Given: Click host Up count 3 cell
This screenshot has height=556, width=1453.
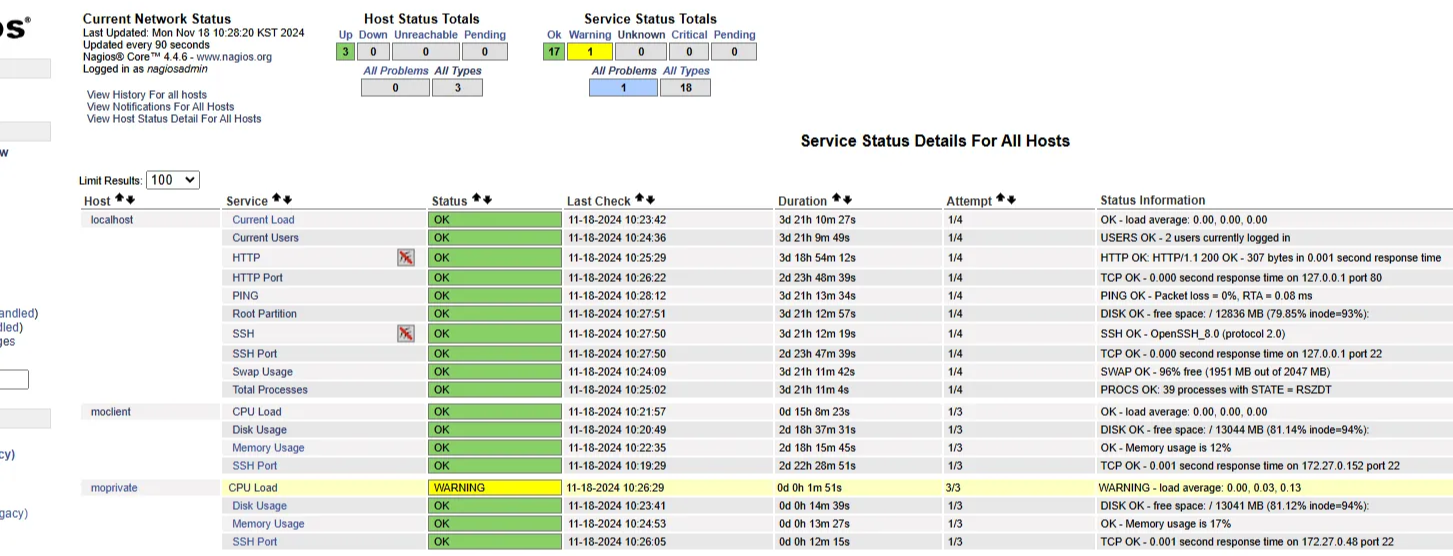Looking at the screenshot, I should 346,52.
